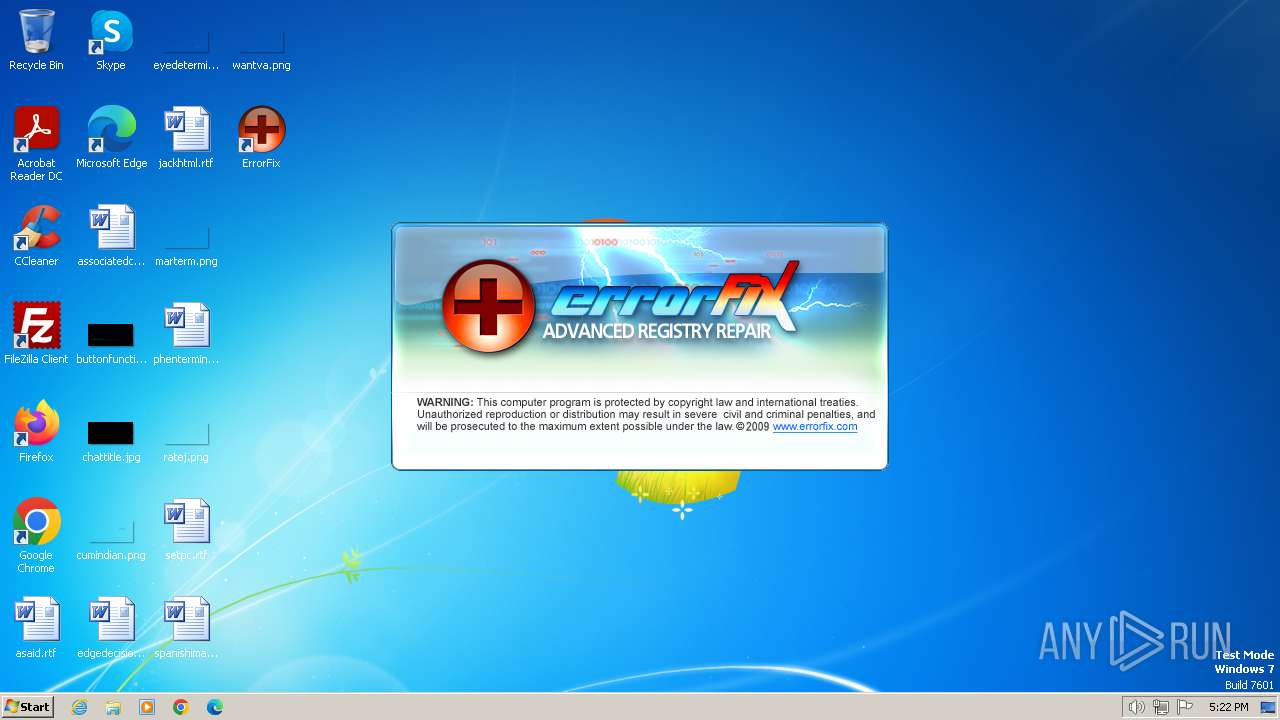Image resolution: width=1280 pixels, height=720 pixels.
Task: Open Google Chrome desktop shortcut
Action: point(36,536)
